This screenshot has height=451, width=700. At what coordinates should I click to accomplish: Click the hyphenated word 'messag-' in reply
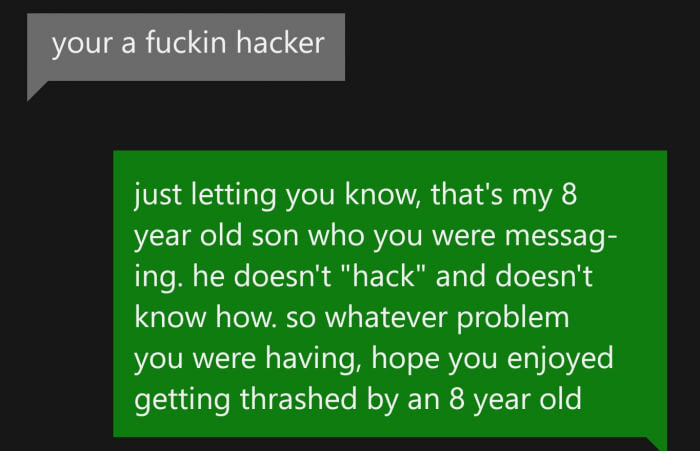coord(561,236)
